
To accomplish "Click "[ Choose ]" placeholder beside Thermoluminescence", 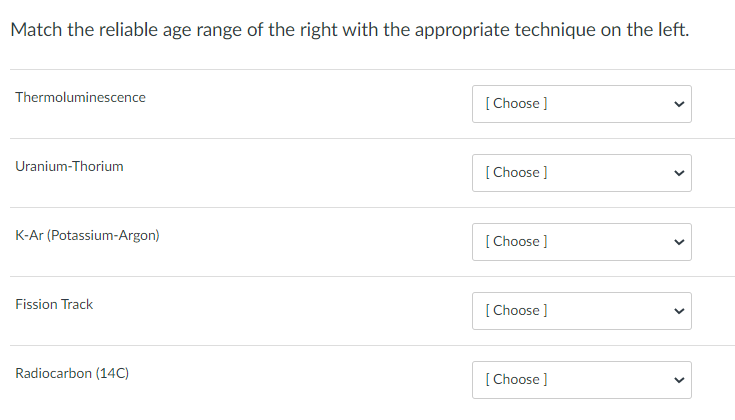I will 515,104.
